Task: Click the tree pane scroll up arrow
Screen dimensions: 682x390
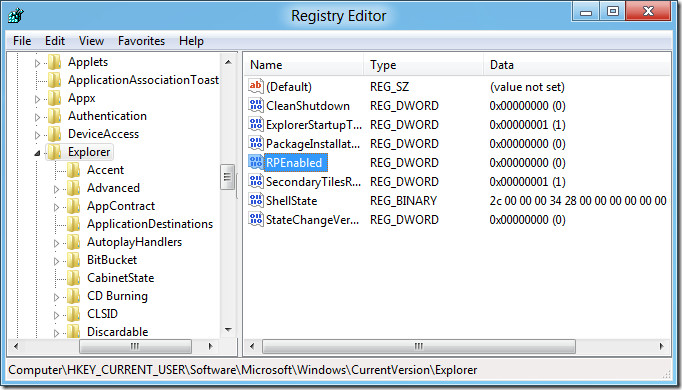Action: [228, 62]
